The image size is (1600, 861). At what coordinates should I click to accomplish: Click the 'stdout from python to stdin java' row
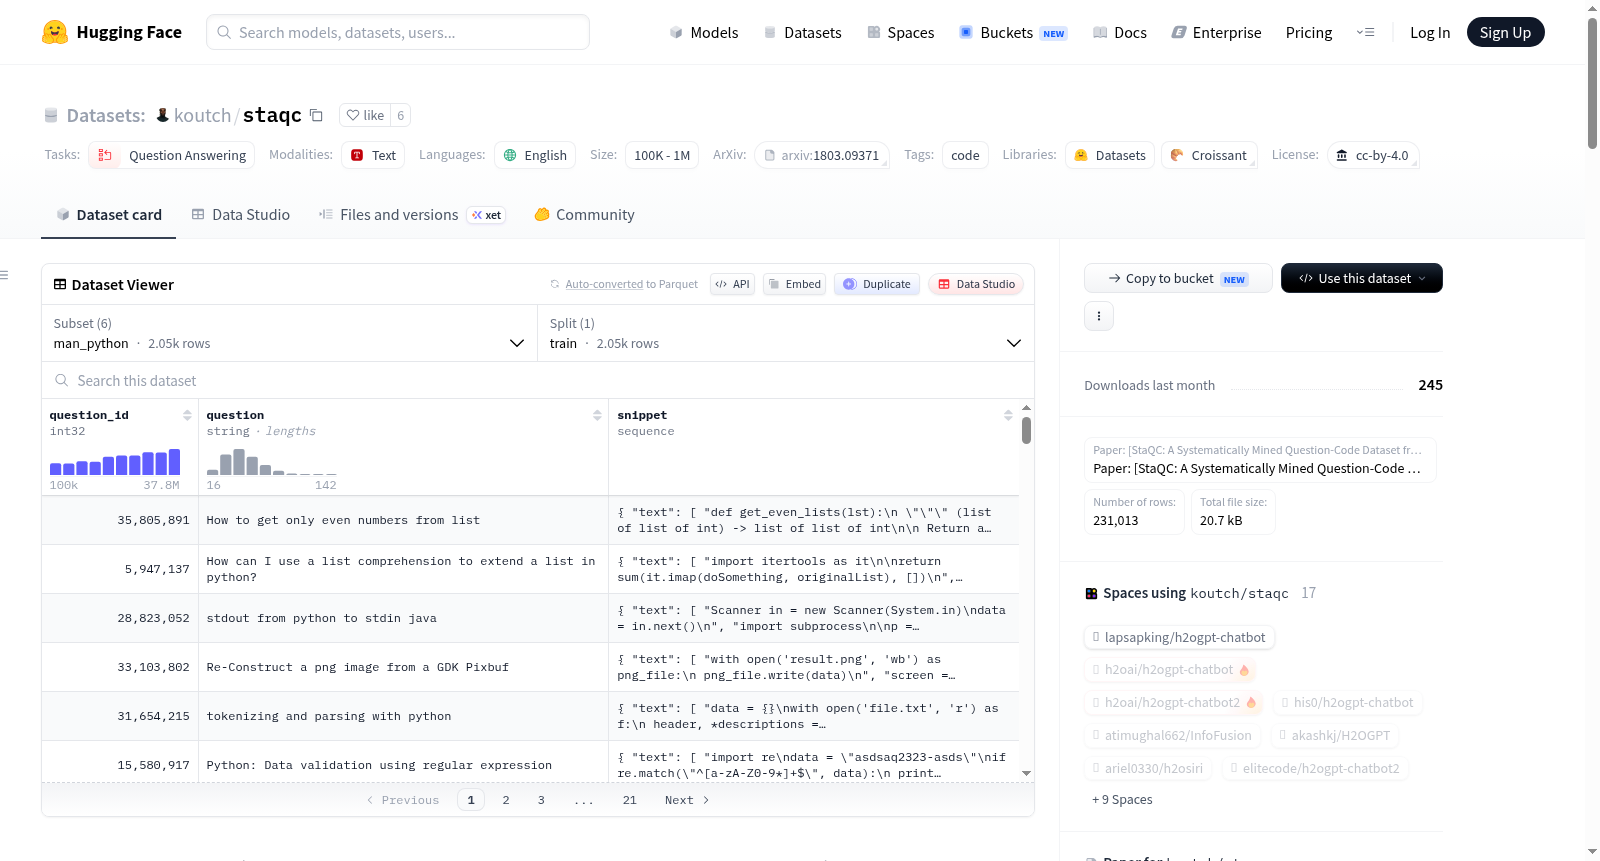click(530, 618)
